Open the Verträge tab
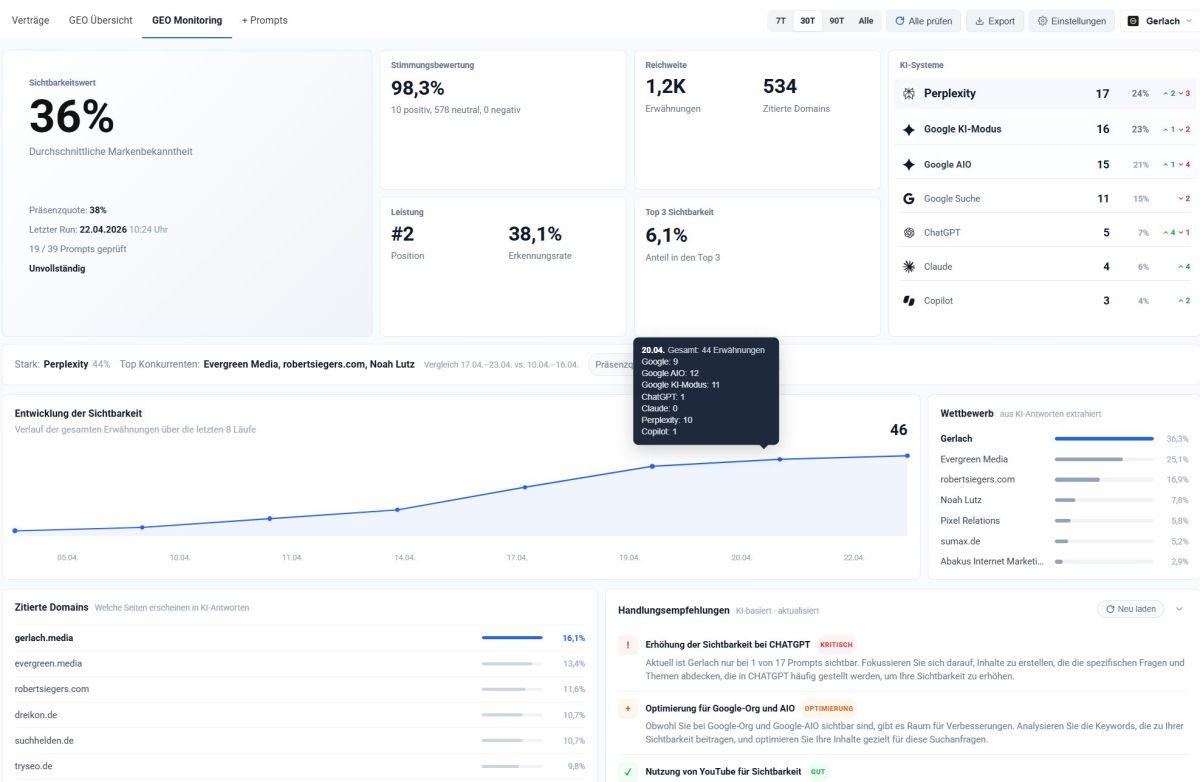 point(31,19)
